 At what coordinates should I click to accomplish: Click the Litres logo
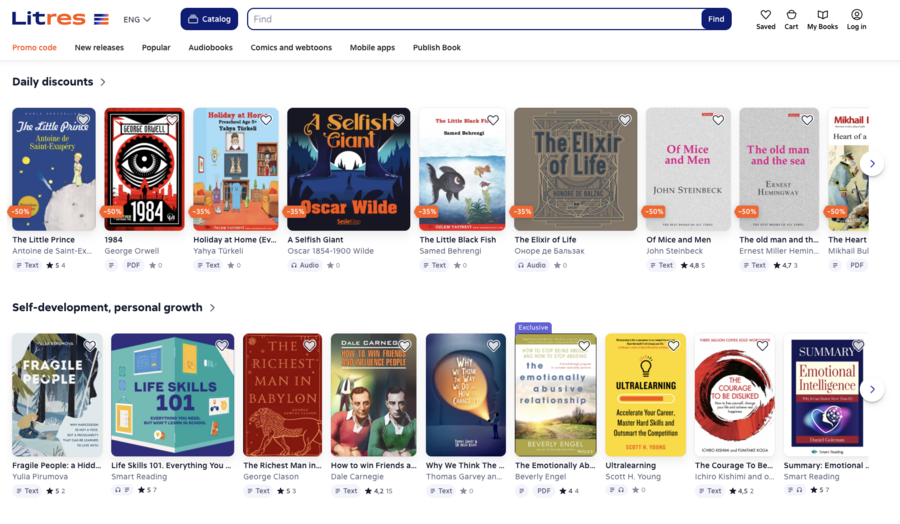[x=48, y=18]
